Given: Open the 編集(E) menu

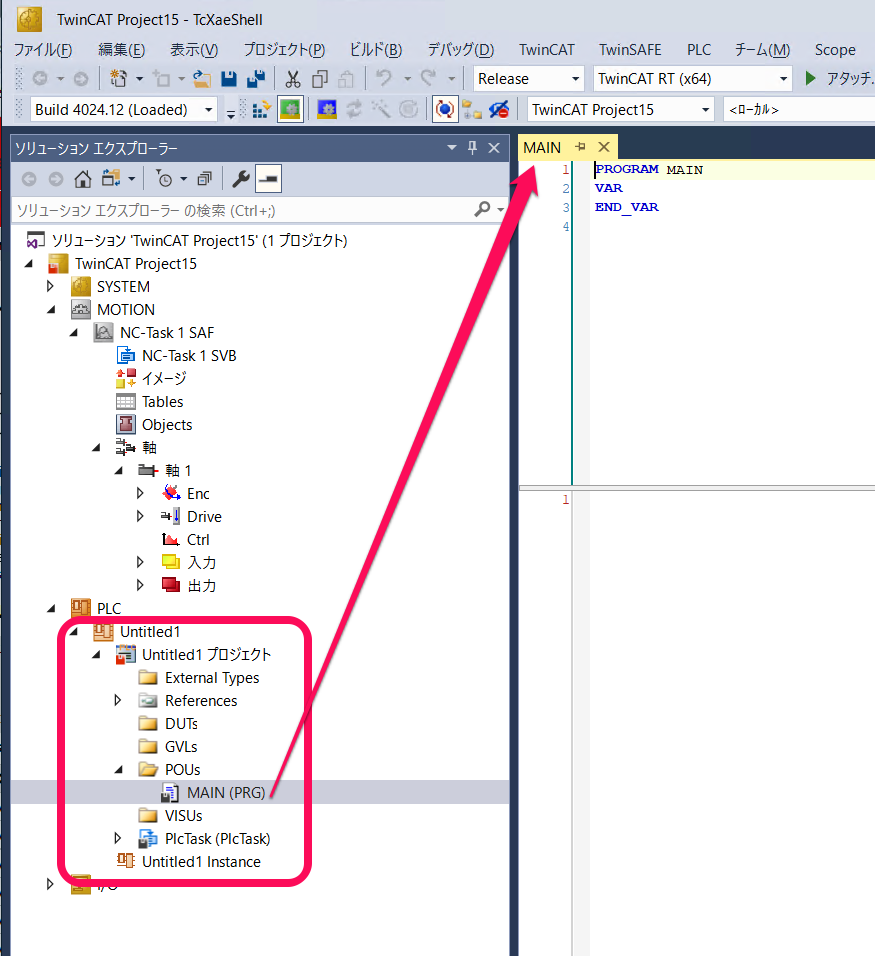Looking at the screenshot, I should tap(121, 49).
